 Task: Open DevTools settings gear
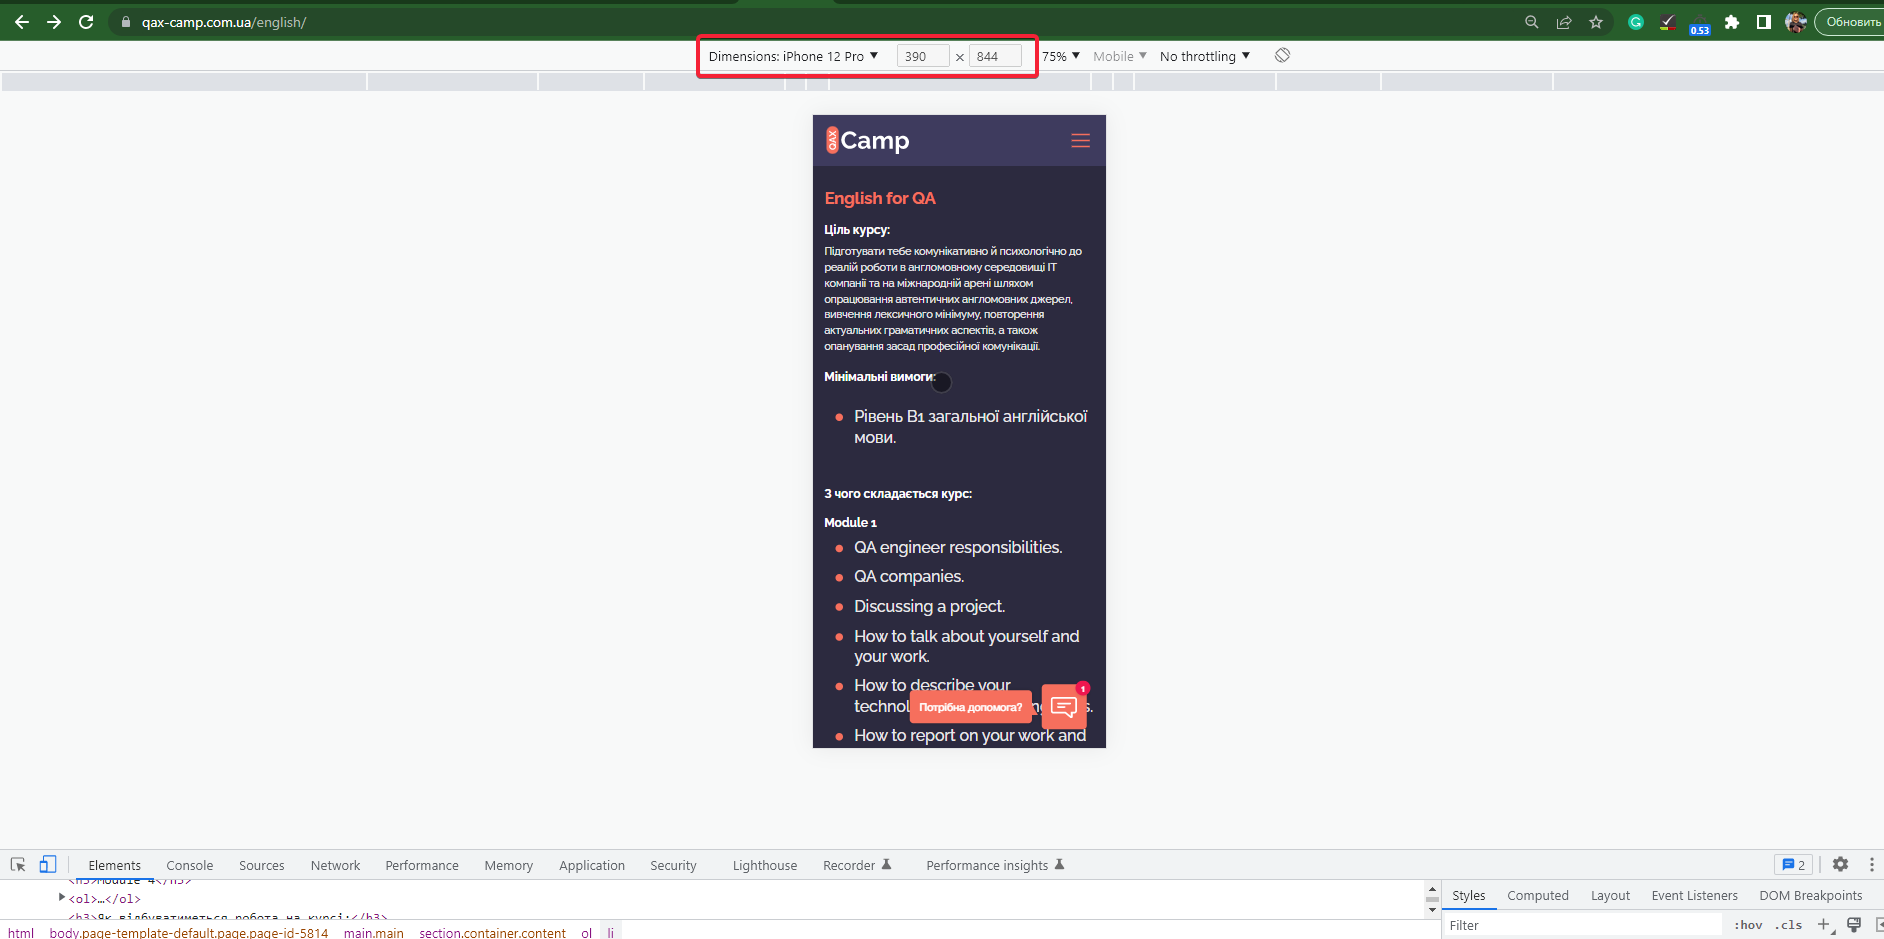pos(1840,864)
